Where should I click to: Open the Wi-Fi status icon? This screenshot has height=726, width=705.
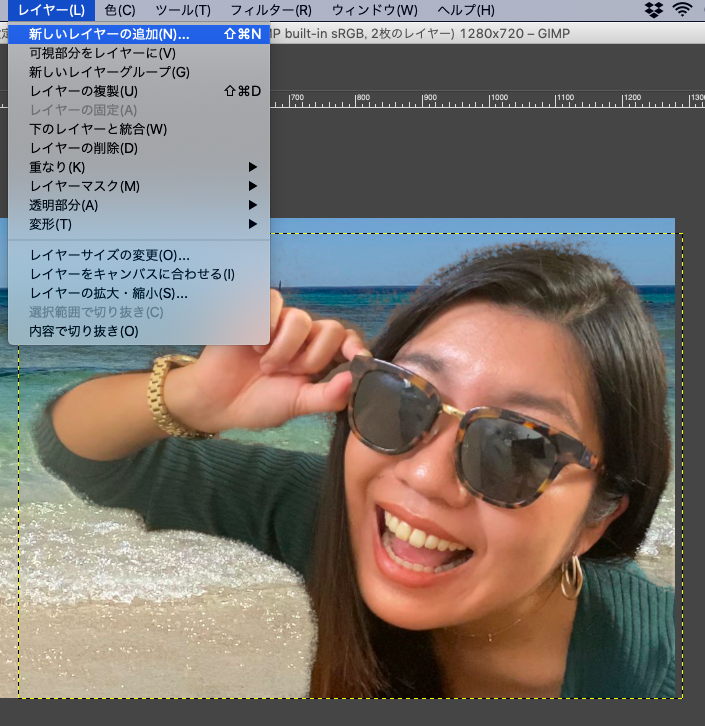[682, 10]
